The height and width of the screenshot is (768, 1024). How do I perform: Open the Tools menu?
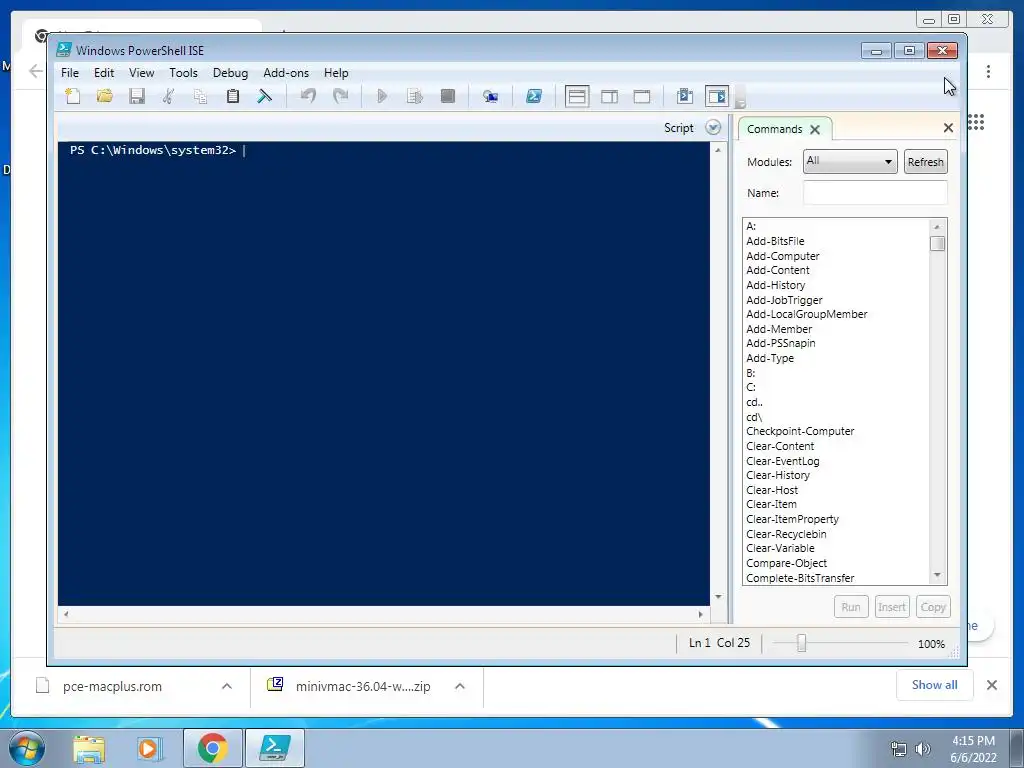184,73
